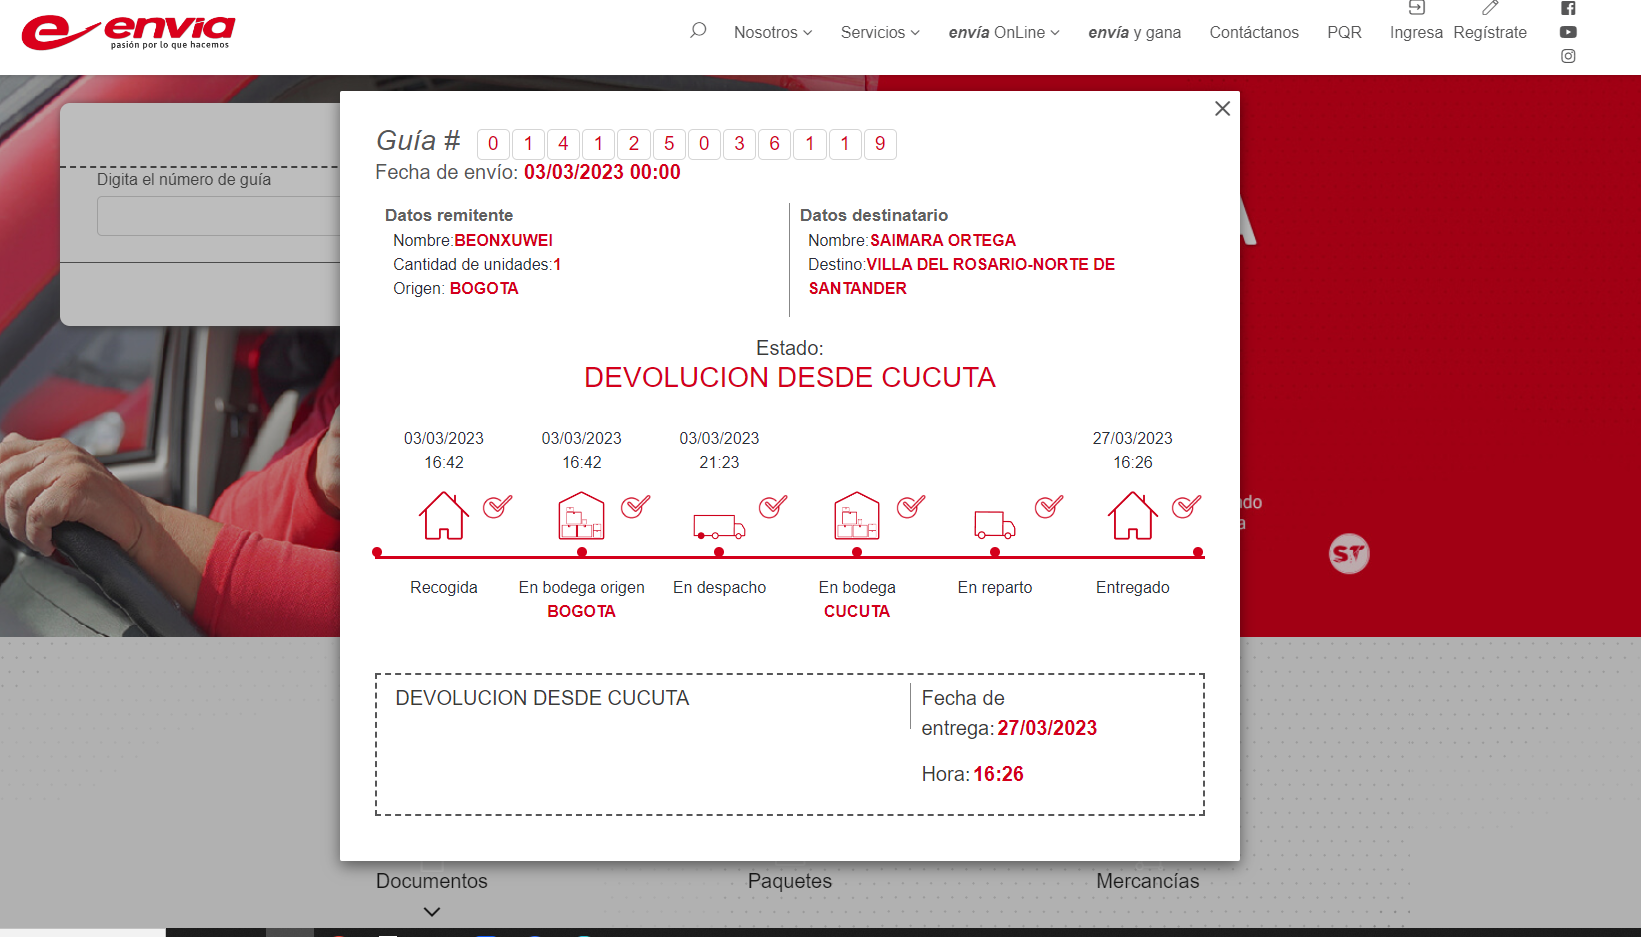Click origin city BOGOTA under Datos remitente
Viewport: 1641px width, 937px height.
click(x=484, y=288)
